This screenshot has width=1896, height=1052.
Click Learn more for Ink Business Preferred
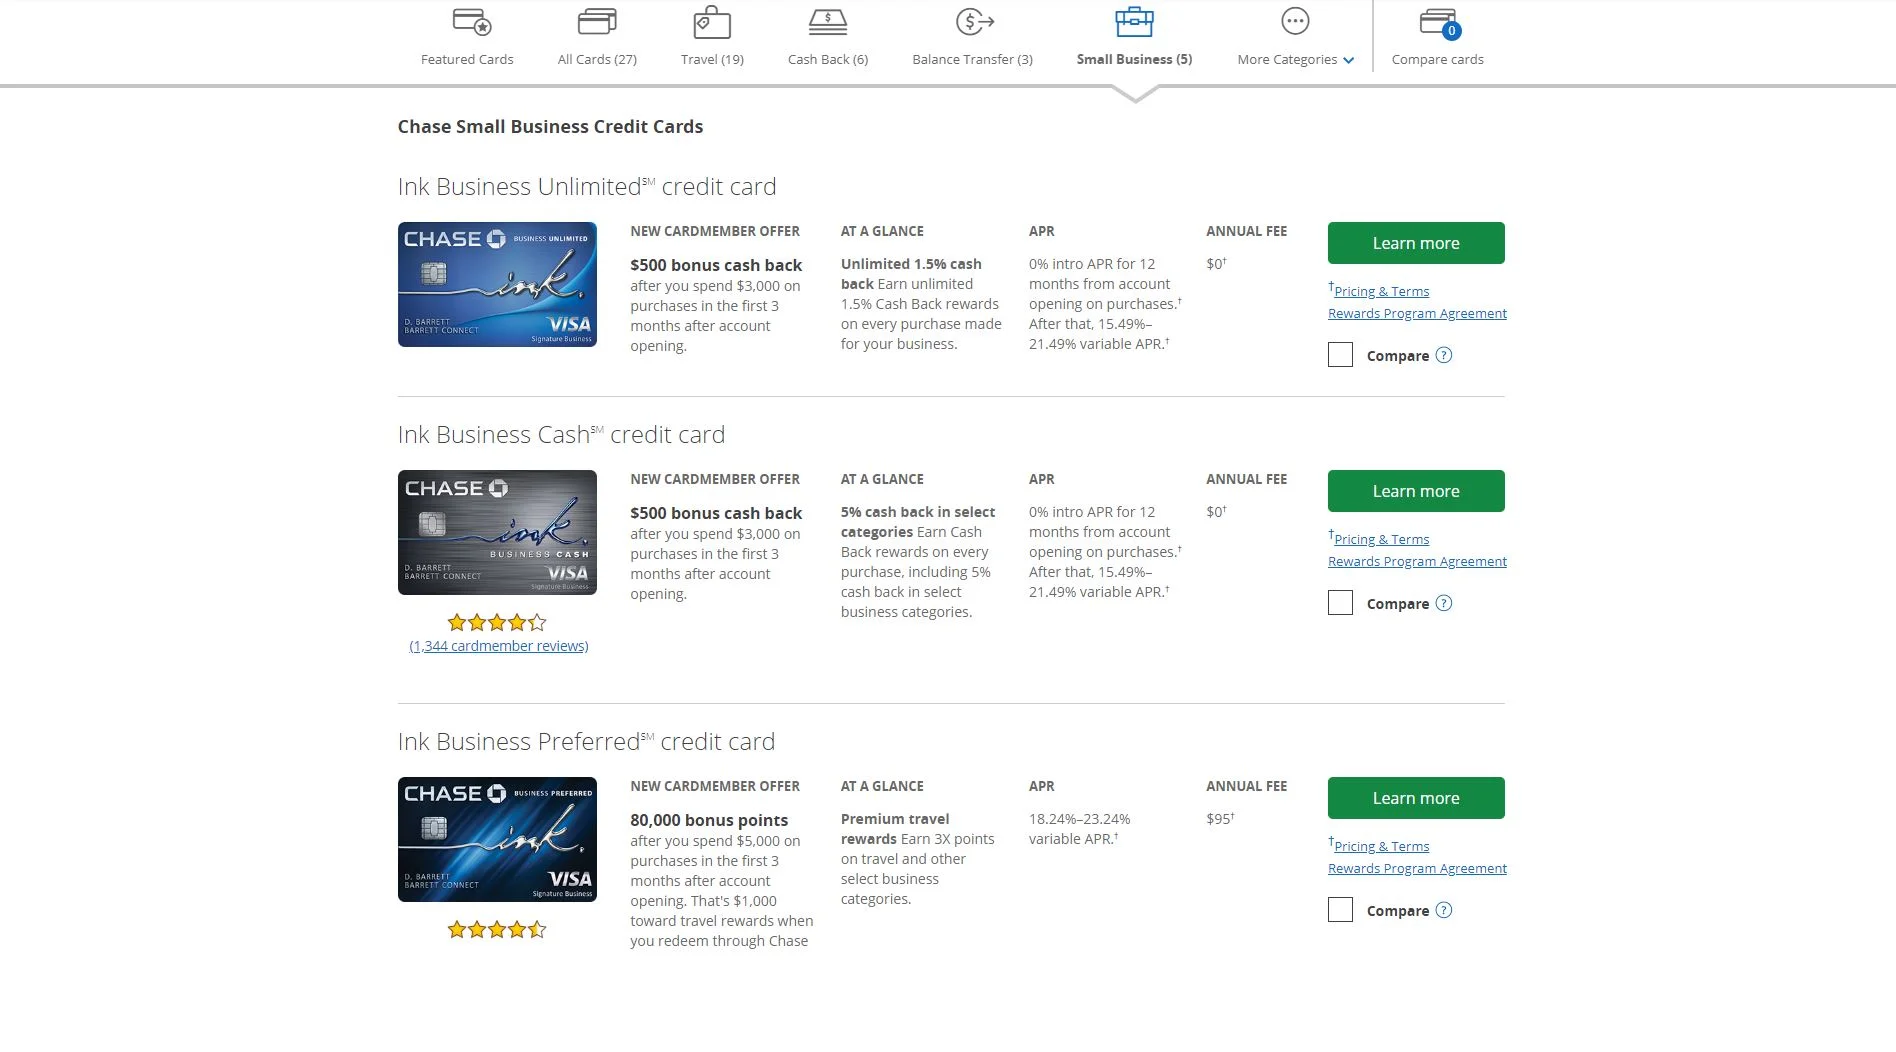[x=1416, y=798]
